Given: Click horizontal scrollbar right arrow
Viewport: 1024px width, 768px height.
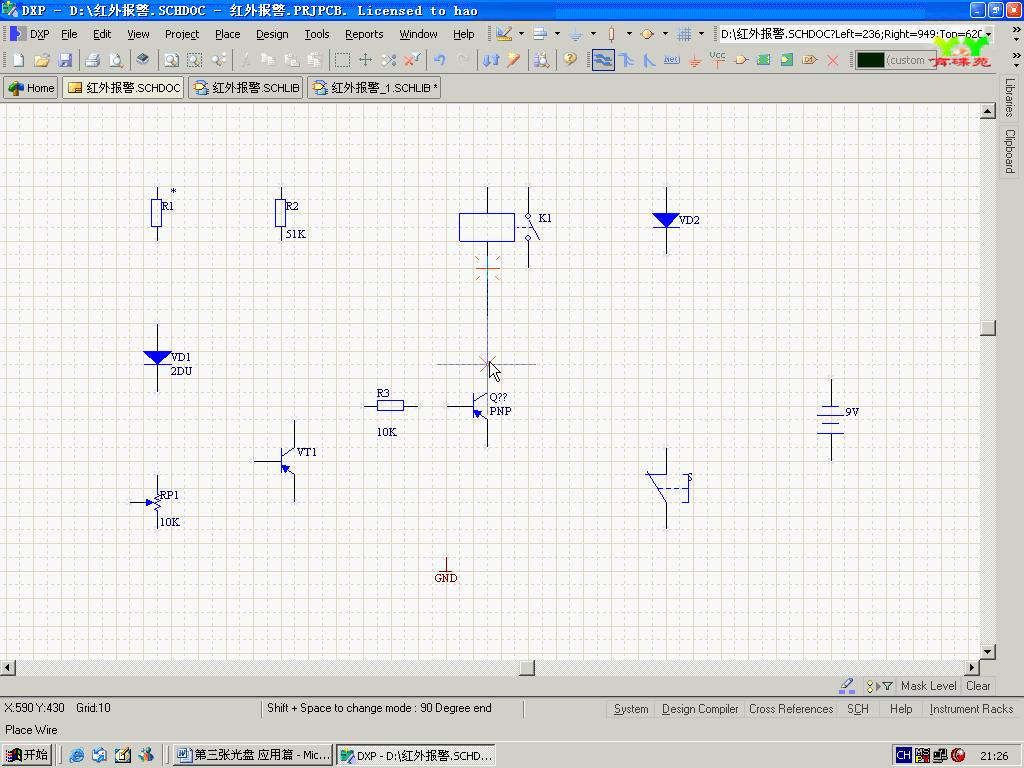Looking at the screenshot, I should pos(972,667).
